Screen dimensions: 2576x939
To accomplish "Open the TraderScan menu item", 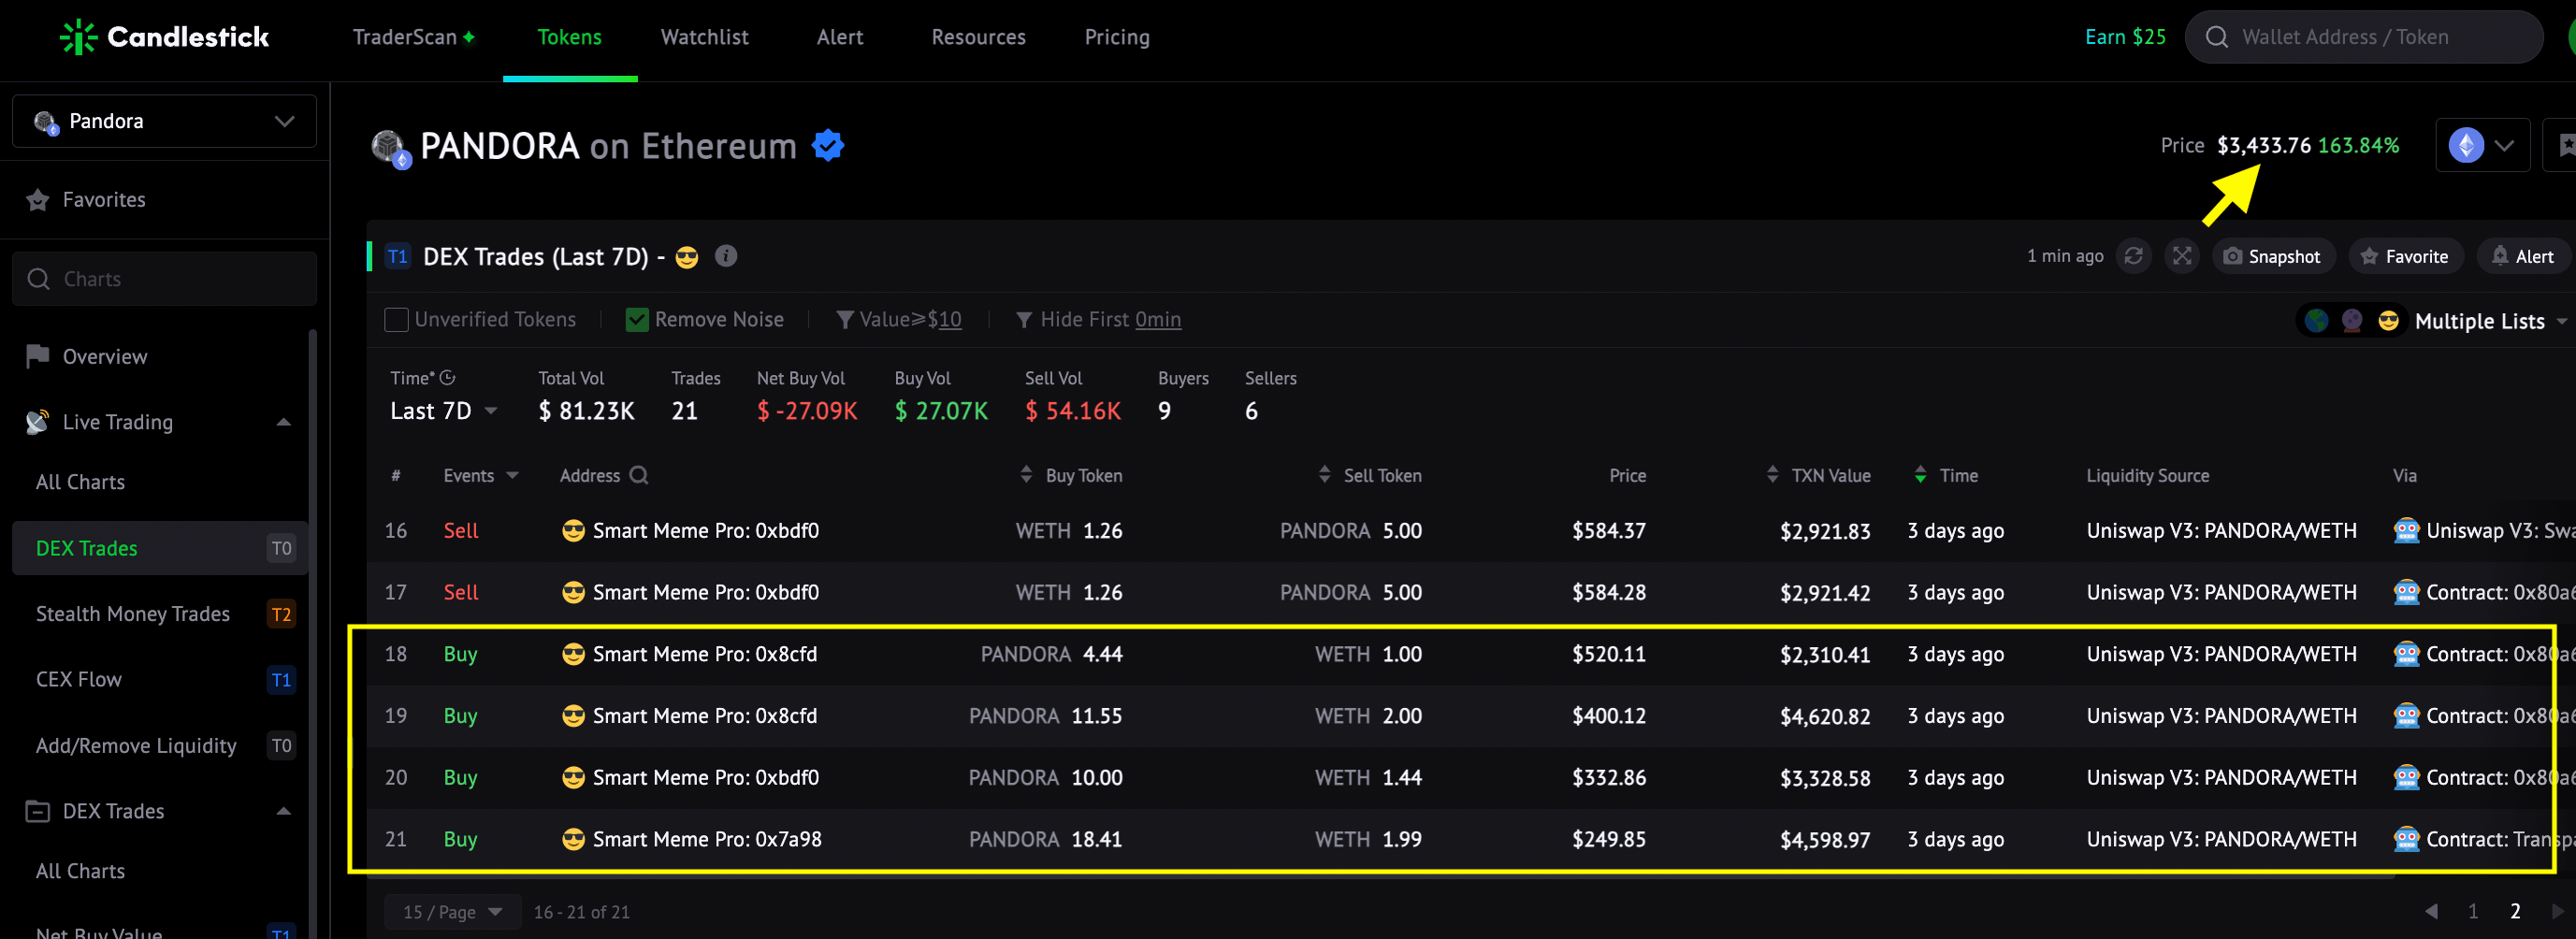I will (413, 37).
